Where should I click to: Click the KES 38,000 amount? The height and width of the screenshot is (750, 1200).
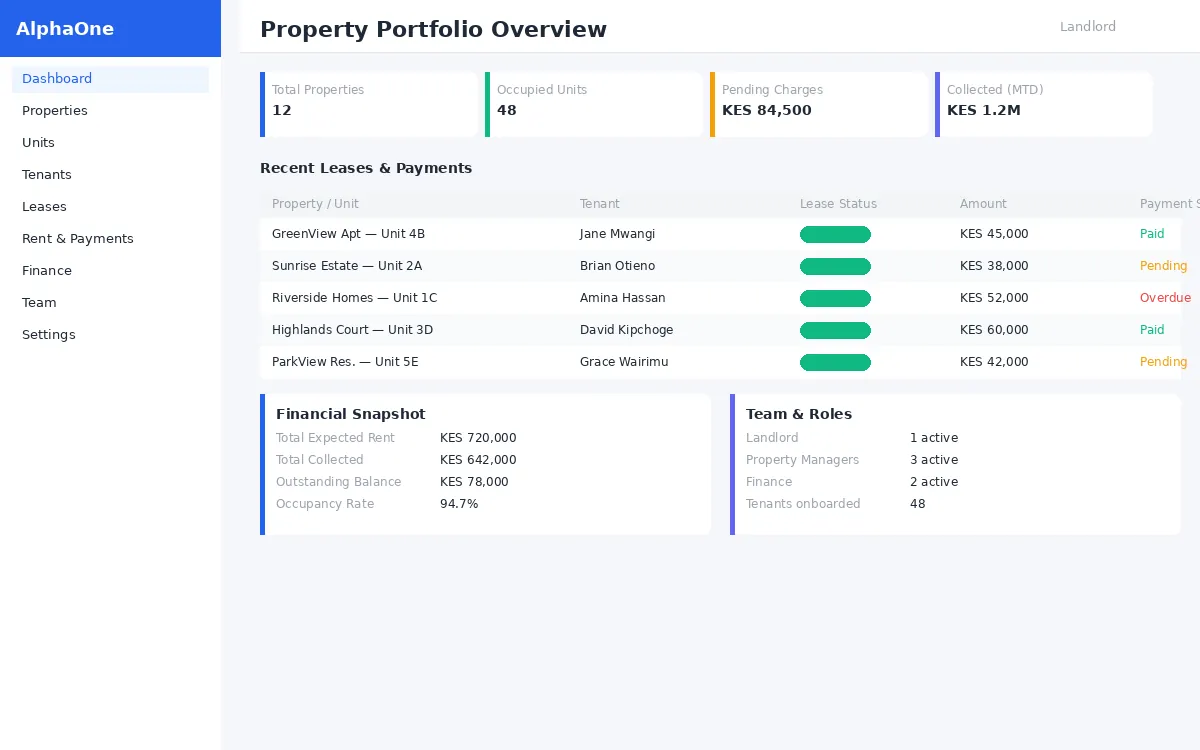tap(994, 266)
